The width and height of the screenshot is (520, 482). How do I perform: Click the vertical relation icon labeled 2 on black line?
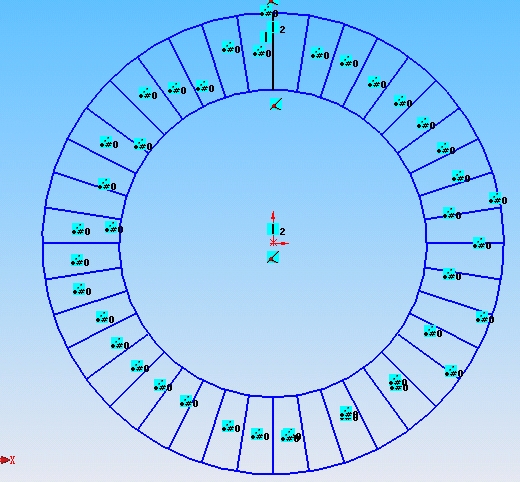pyautogui.click(x=273, y=28)
